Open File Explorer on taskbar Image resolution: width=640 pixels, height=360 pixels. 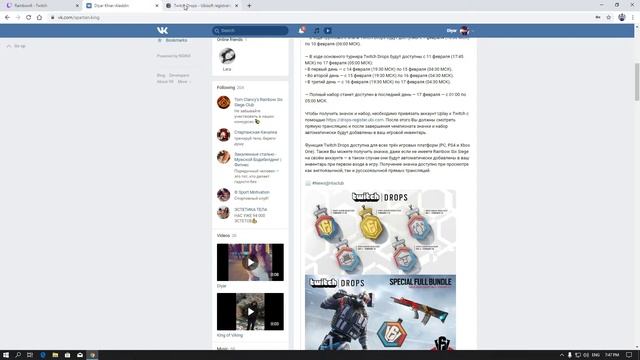point(55,355)
